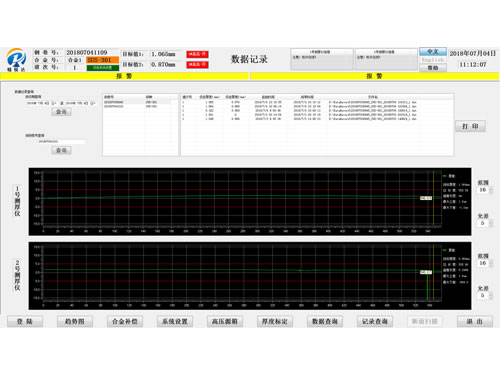
Task: Click the coil number search input field
Action: 61,142
